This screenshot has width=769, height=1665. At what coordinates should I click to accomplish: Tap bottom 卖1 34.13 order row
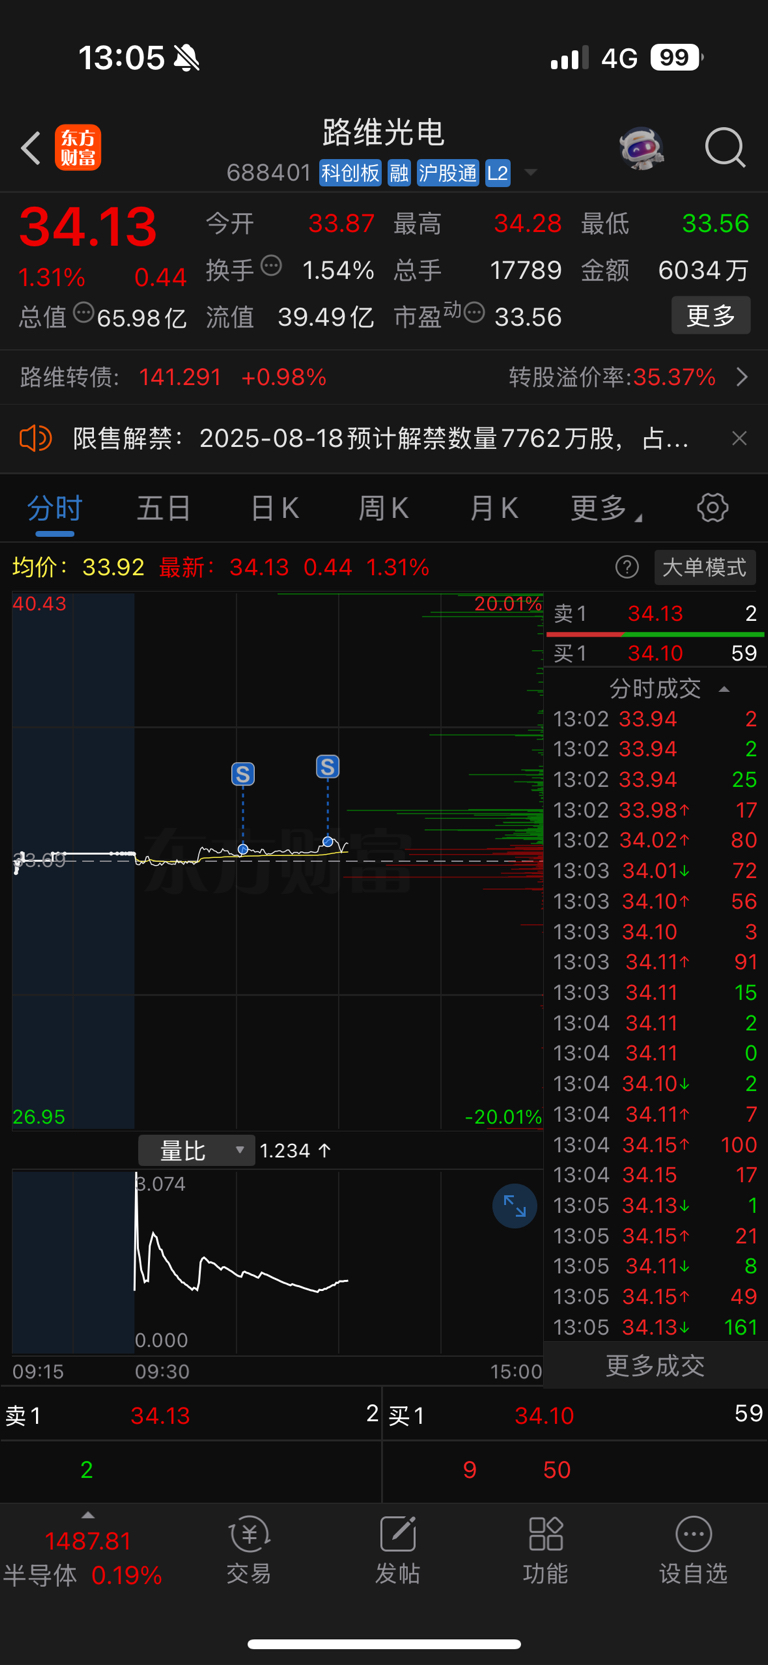191,1415
